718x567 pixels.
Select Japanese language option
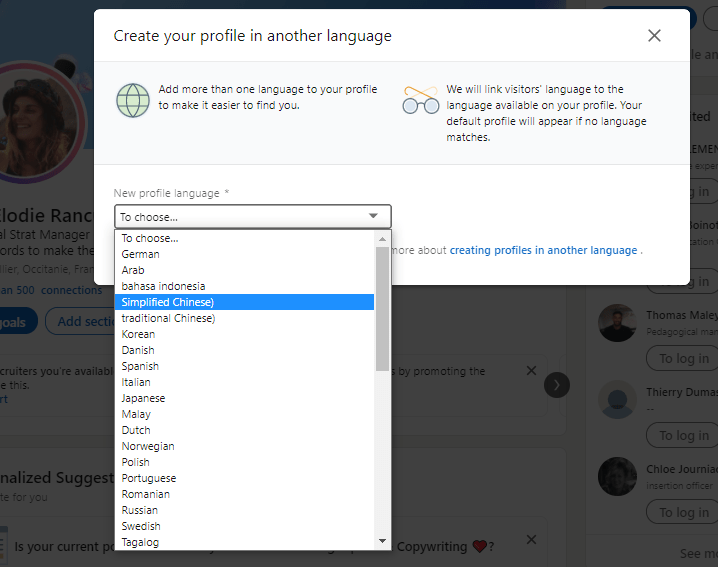pyautogui.click(x=245, y=398)
